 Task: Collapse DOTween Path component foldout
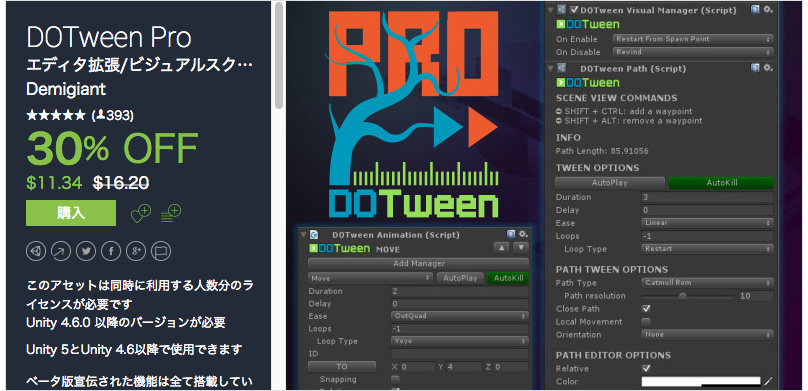(550, 69)
